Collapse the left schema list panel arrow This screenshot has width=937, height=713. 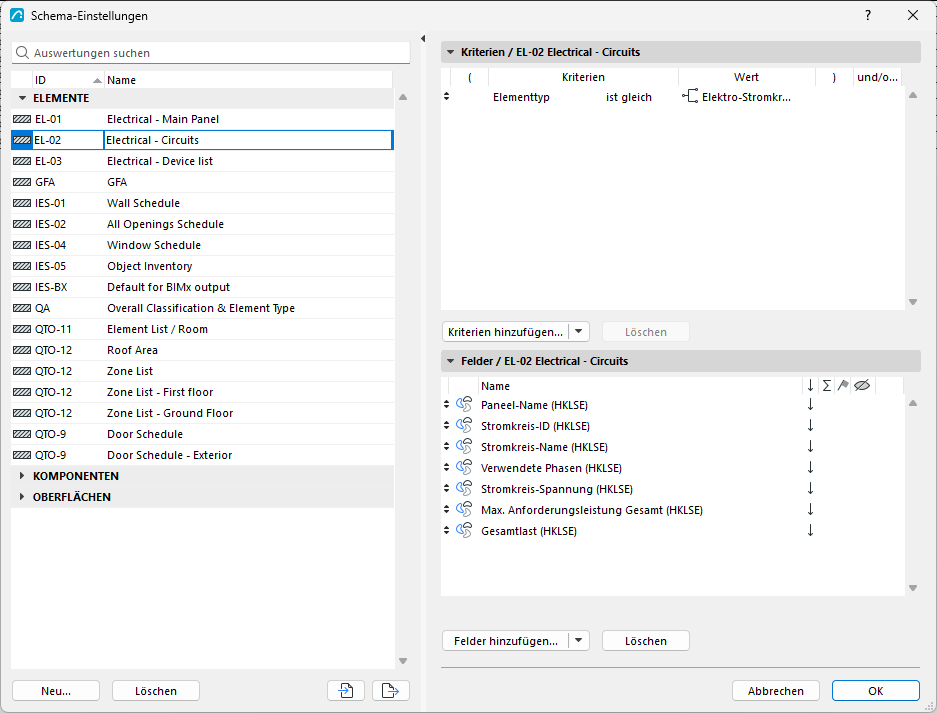423,39
